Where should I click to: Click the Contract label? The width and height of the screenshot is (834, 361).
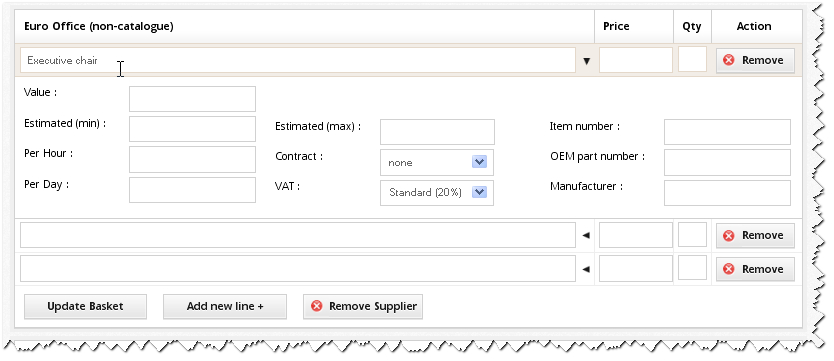click(x=299, y=156)
